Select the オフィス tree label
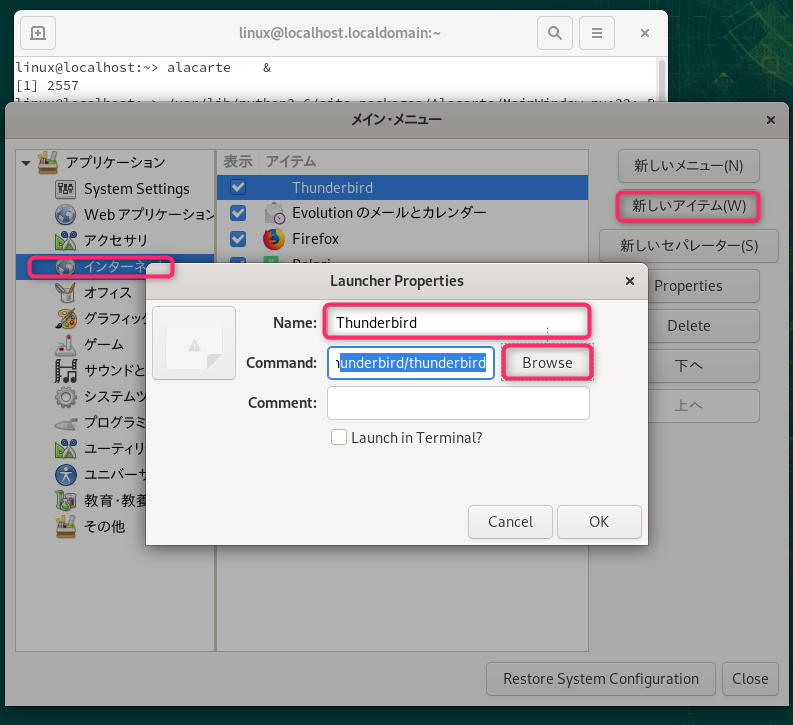 pyautogui.click(x=108, y=293)
